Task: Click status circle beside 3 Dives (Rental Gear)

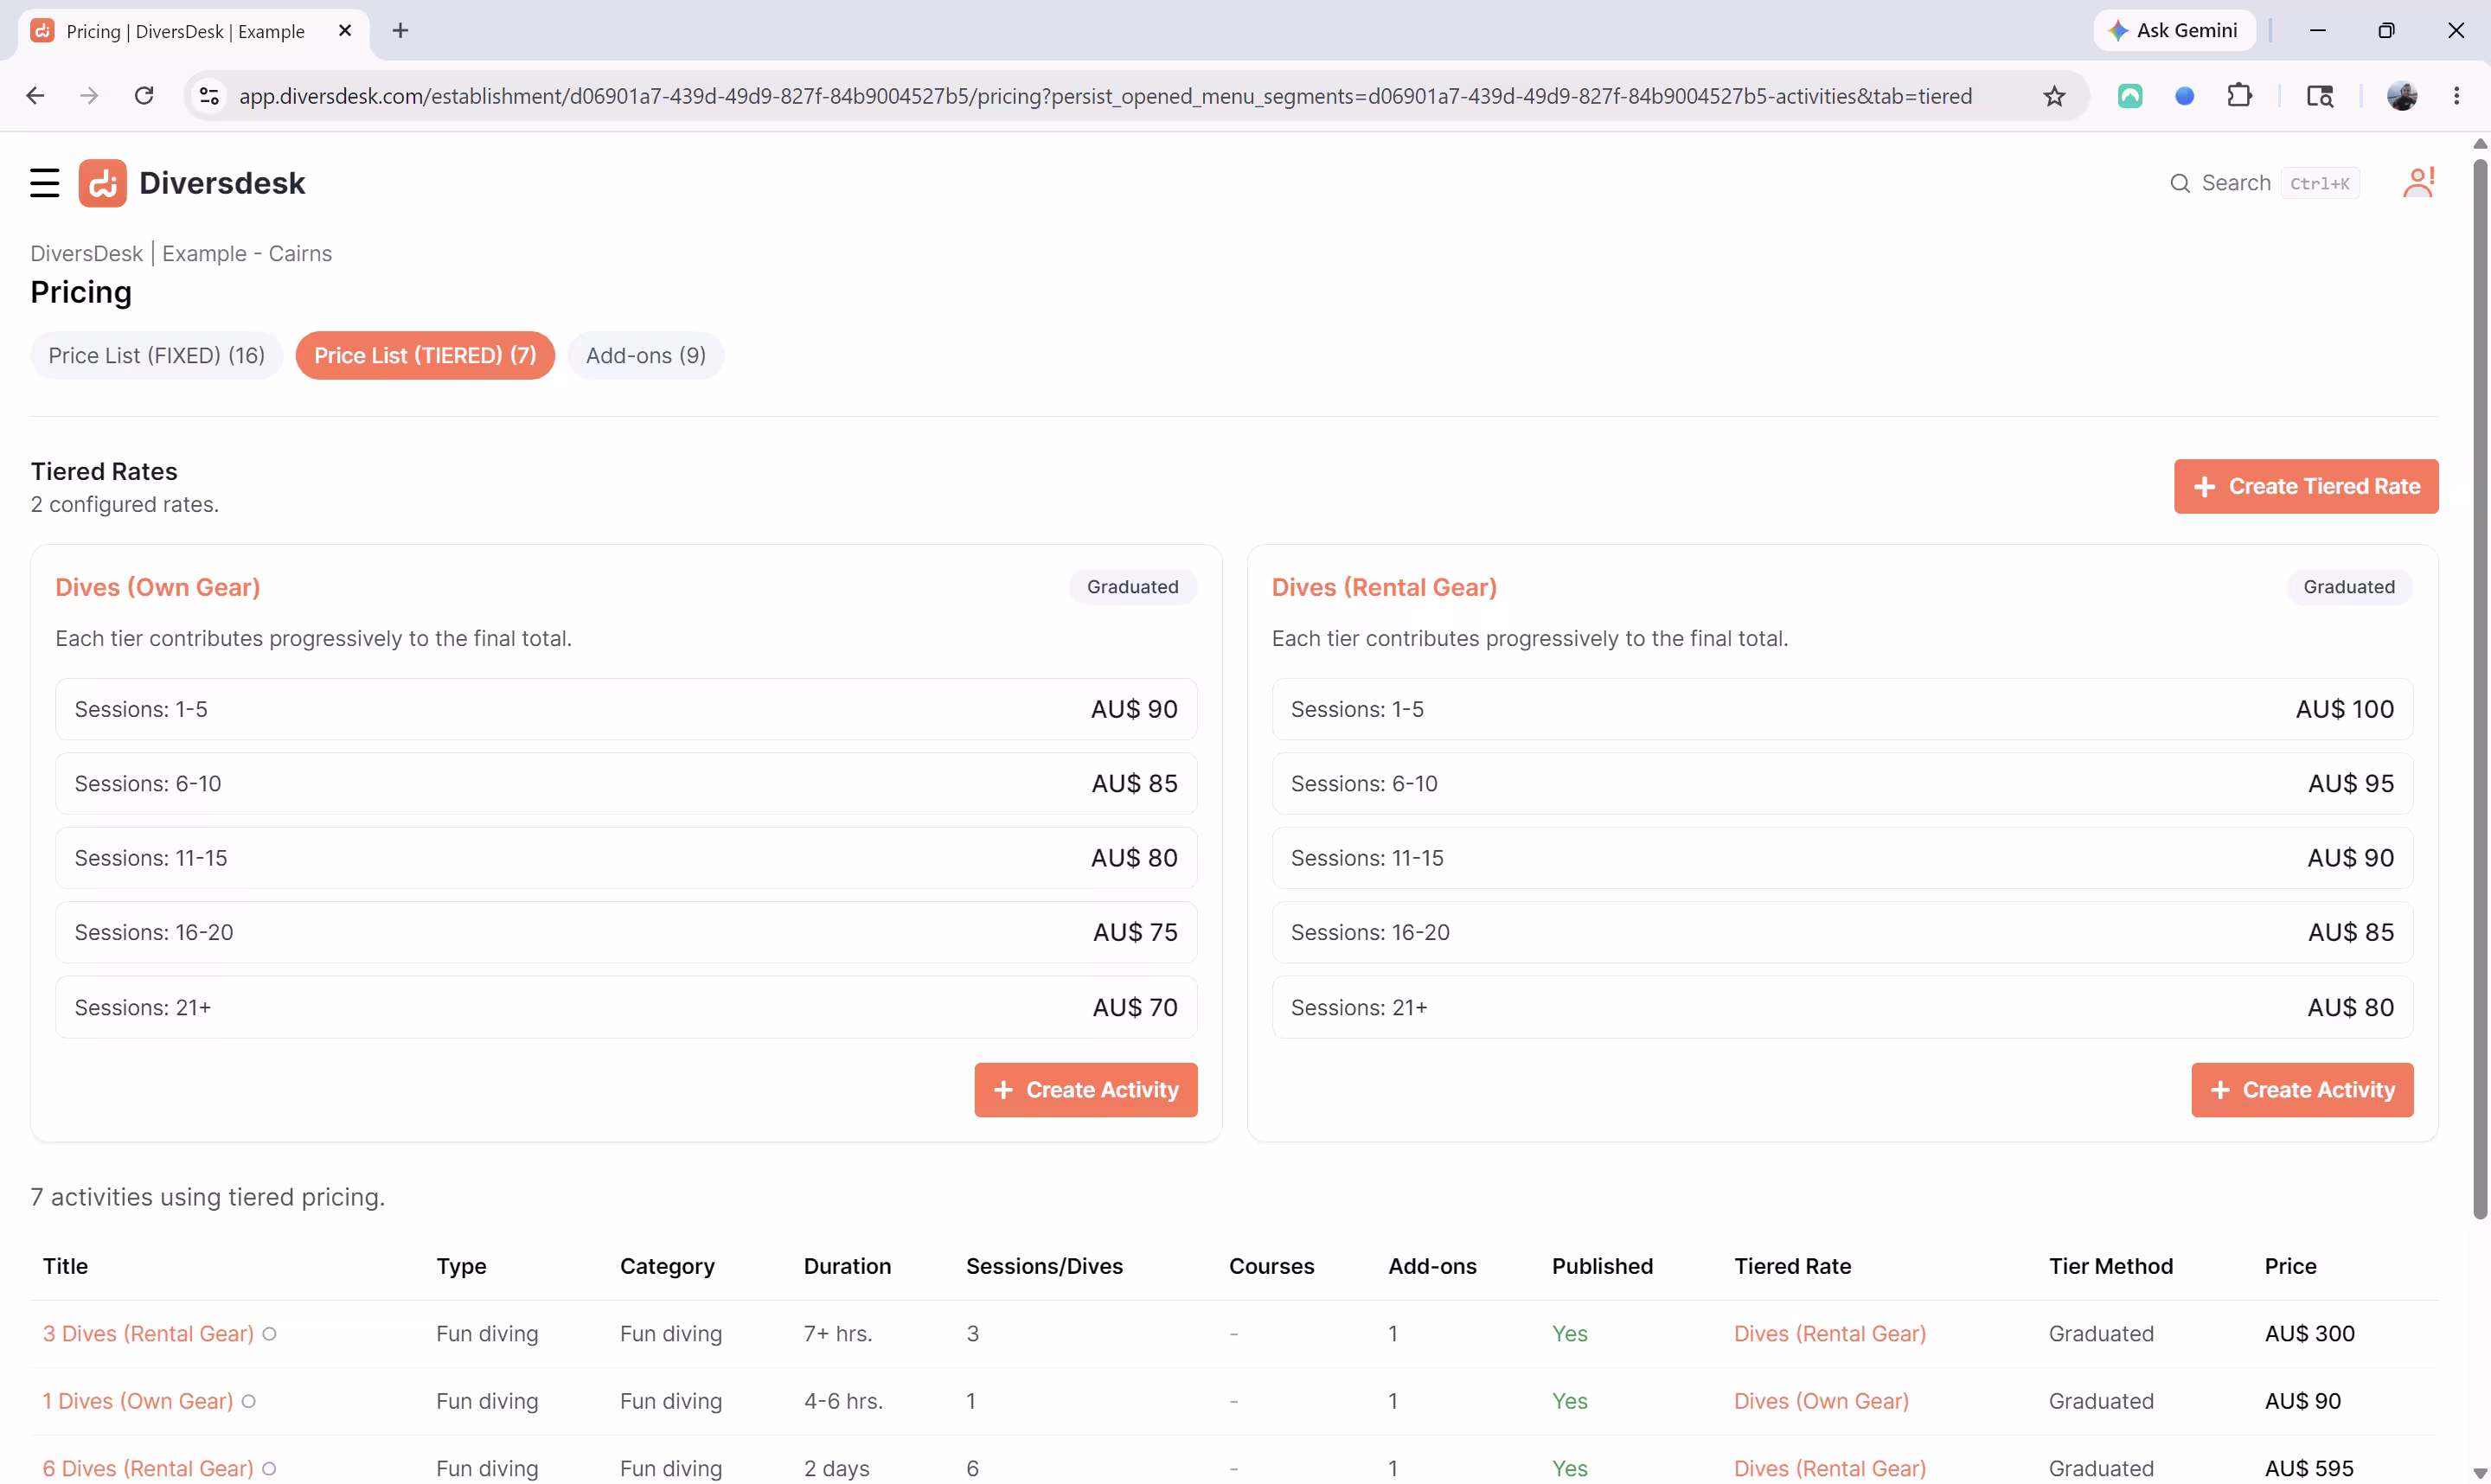Action: tap(269, 1334)
